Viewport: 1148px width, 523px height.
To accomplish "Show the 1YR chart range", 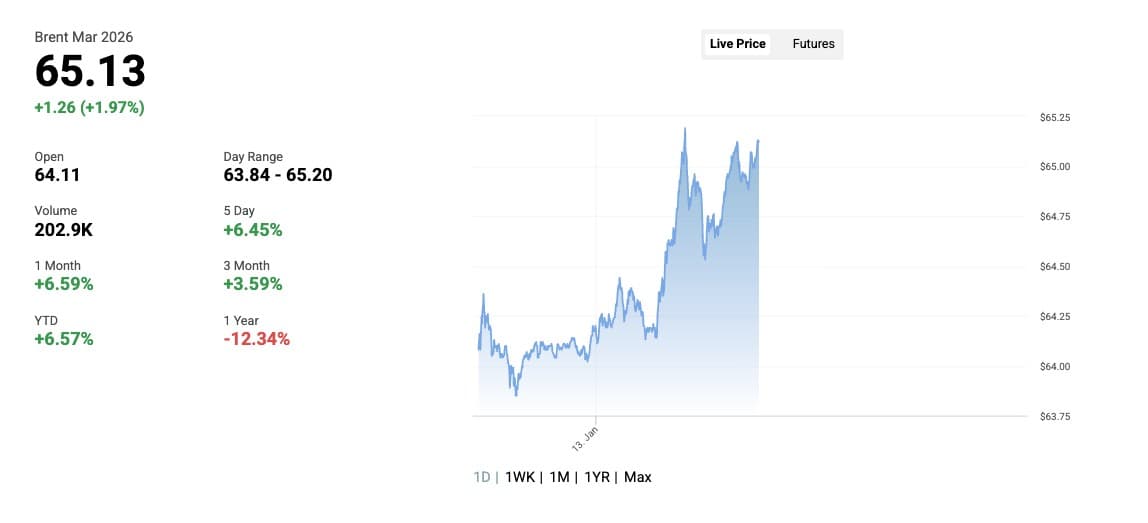I will [597, 477].
